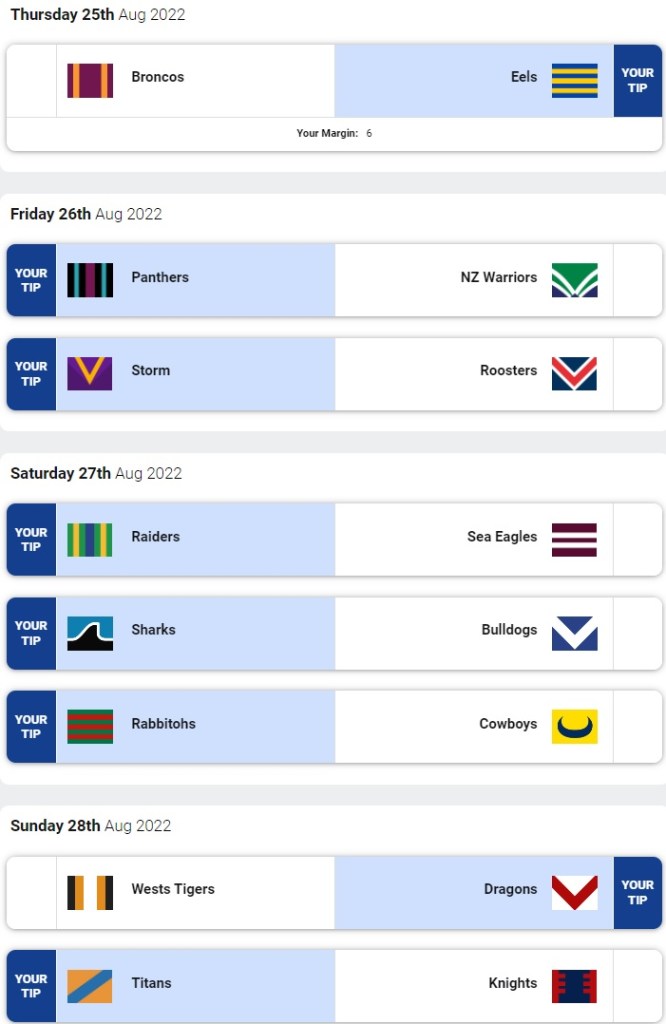Click the Your Margin value field

369,133
